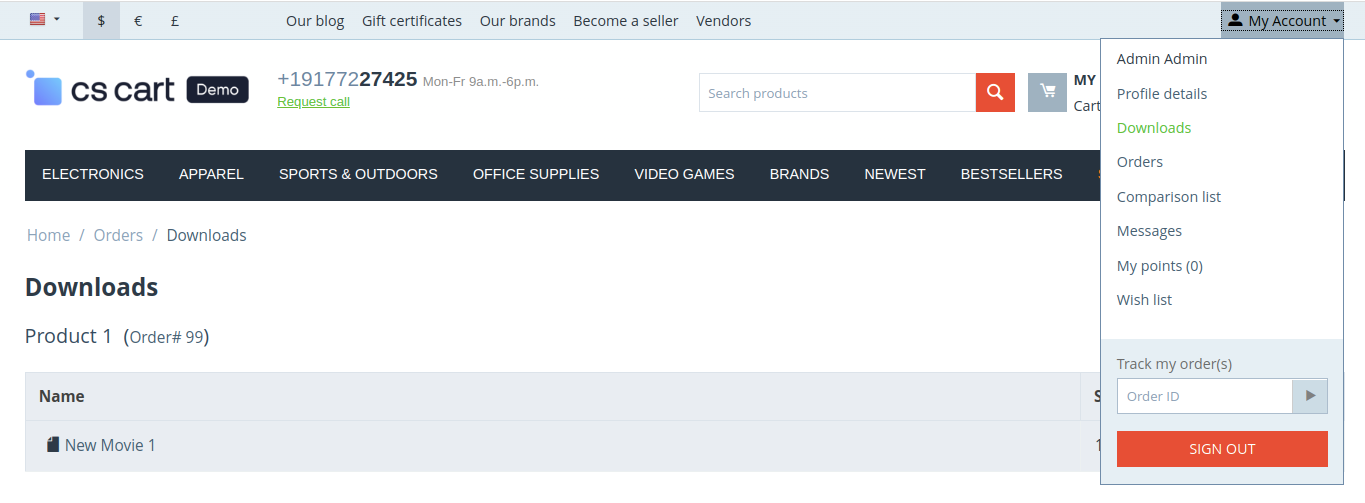The height and width of the screenshot is (503, 1365).
Task: Switch currency to pound sterling
Action: pos(175,21)
